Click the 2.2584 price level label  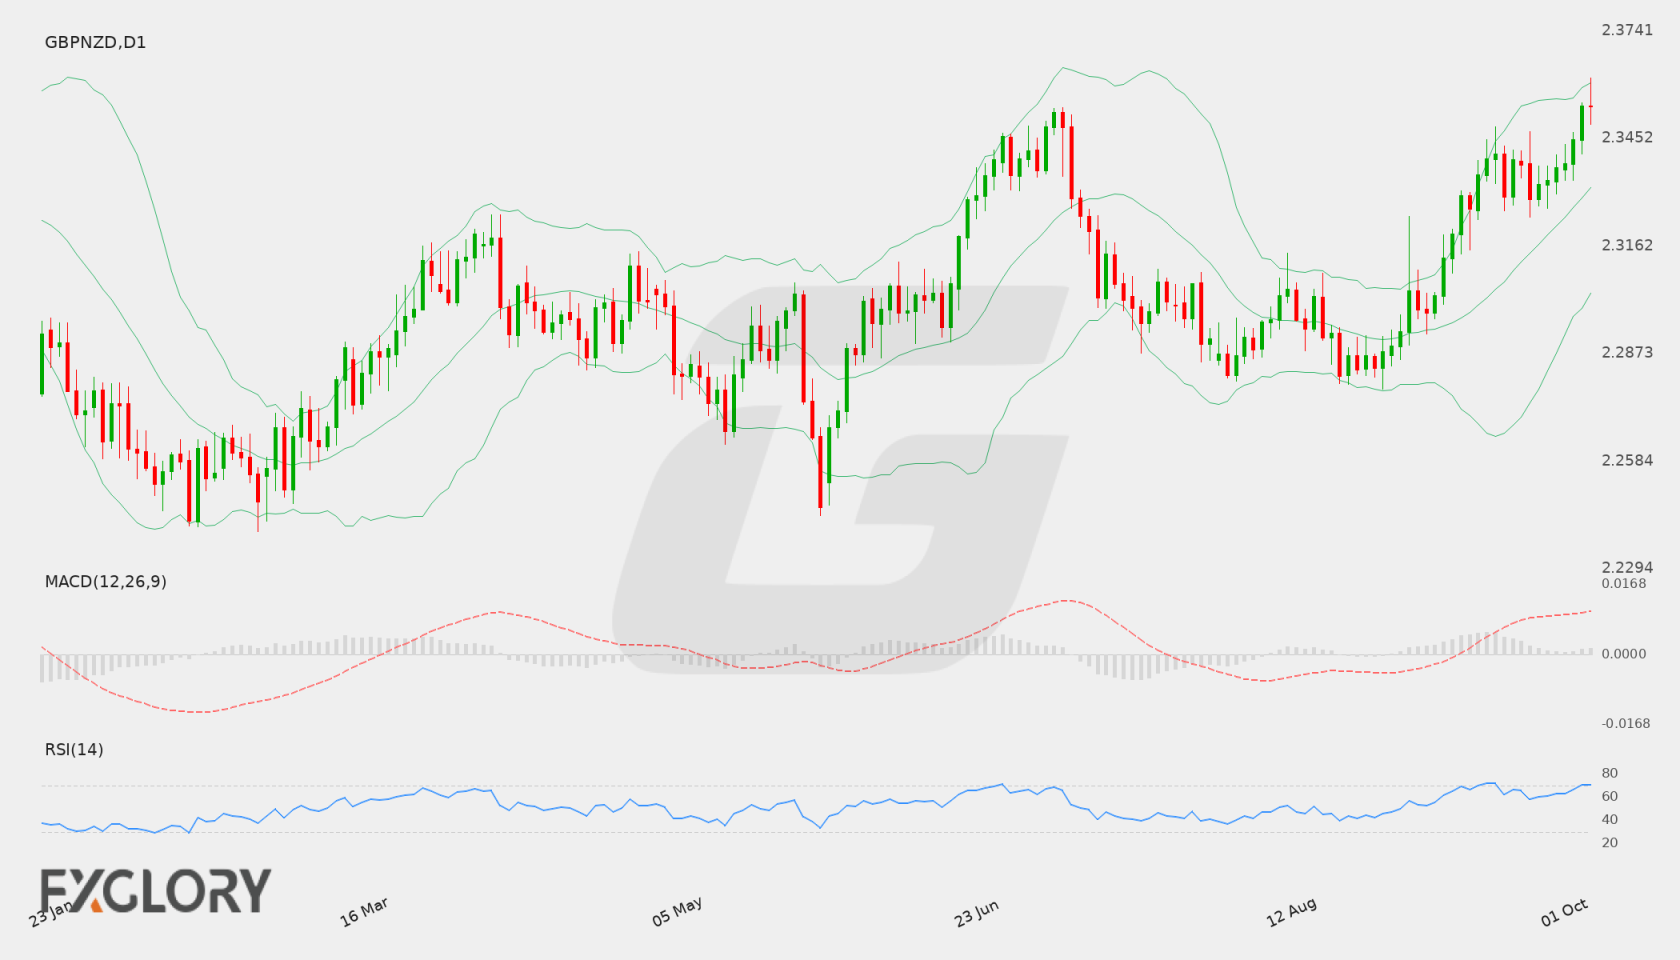pyautogui.click(x=1627, y=460)
